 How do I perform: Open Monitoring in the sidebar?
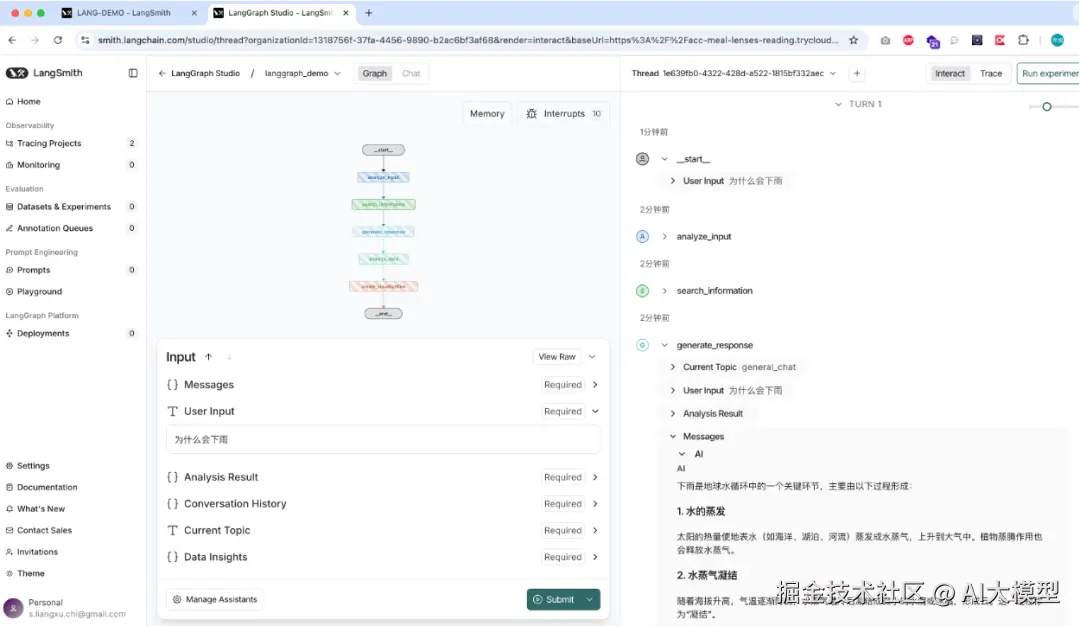tap(39, 165)
